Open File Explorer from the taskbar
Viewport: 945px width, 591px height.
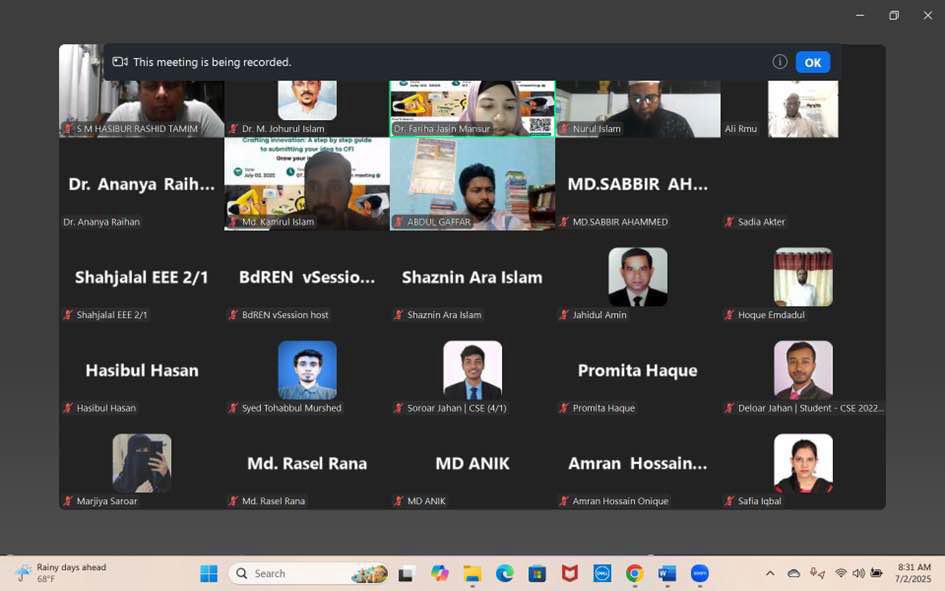[472, 573]
